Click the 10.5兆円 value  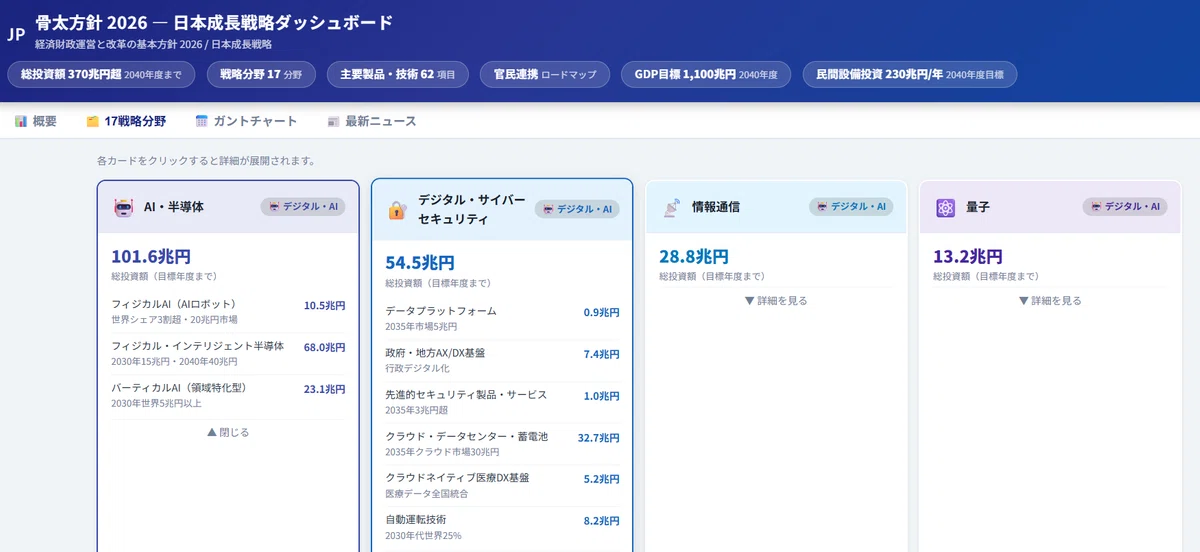[325, 306]
